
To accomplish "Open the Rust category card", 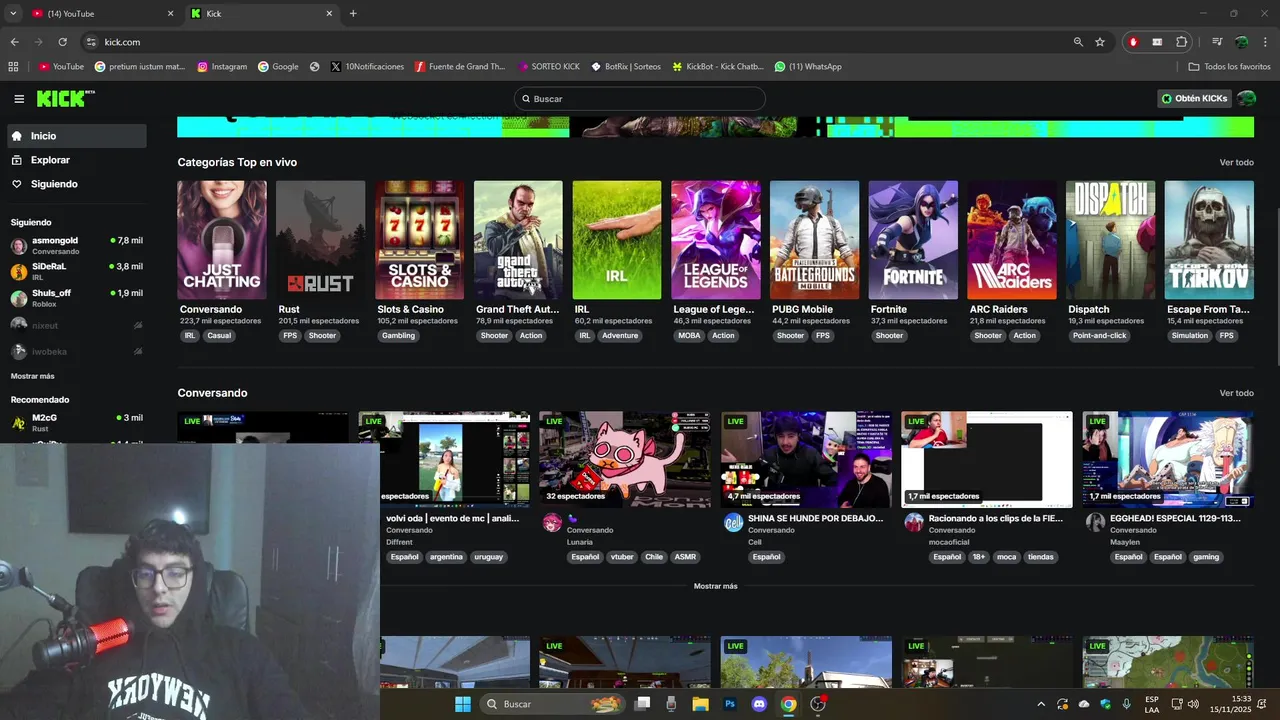I will pyautogui.click(x=321, y=240).
